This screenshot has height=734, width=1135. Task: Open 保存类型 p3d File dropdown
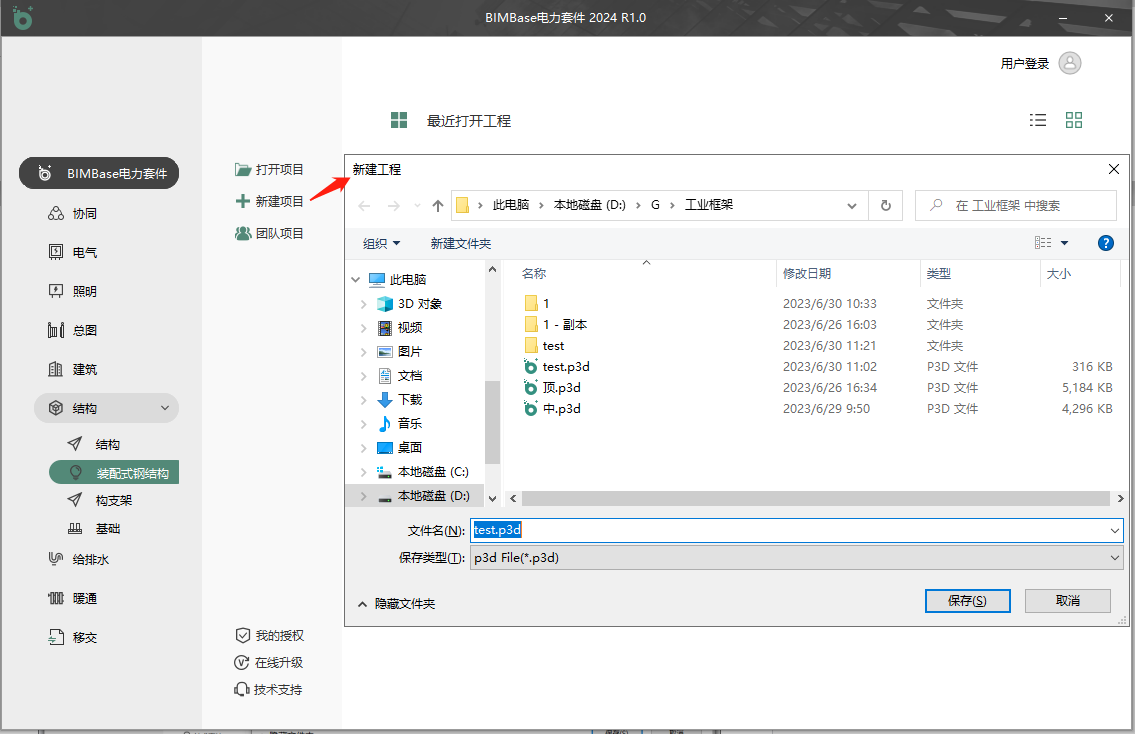[x=796, y=557]
